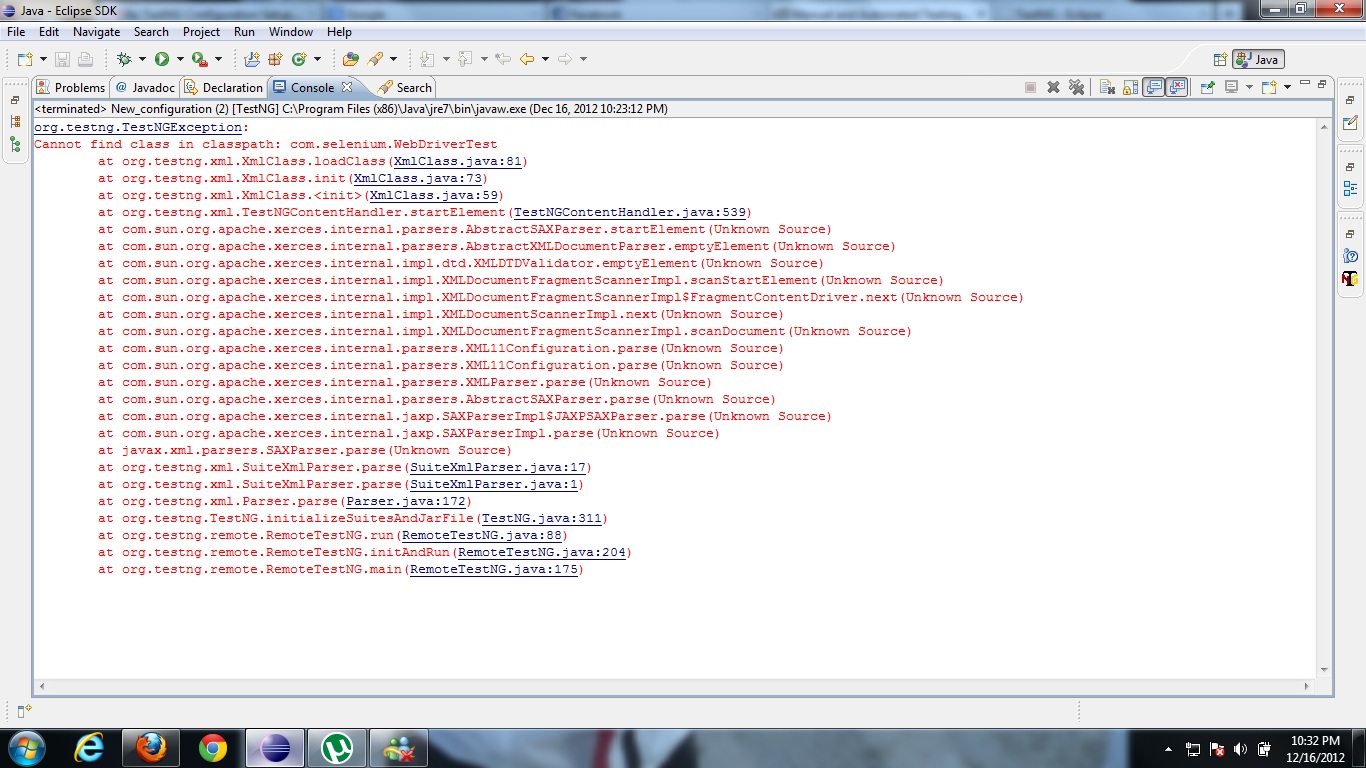
Task: Click the right-trim Outline fast view icon
Action: pyautogui.click(x=1350, y=189)
